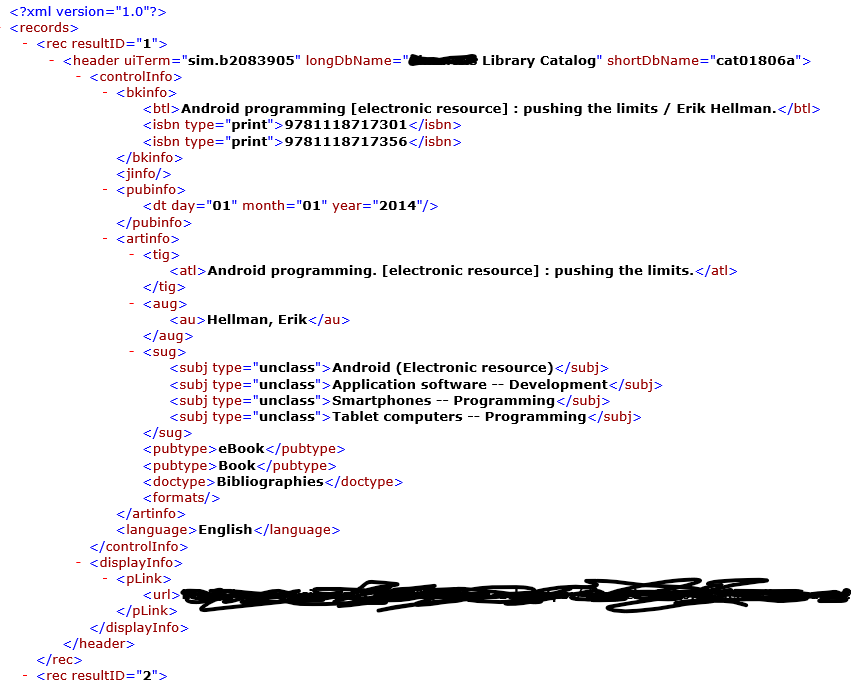
Task: Collapse the controlInfo node
Action: click(76, 76)
